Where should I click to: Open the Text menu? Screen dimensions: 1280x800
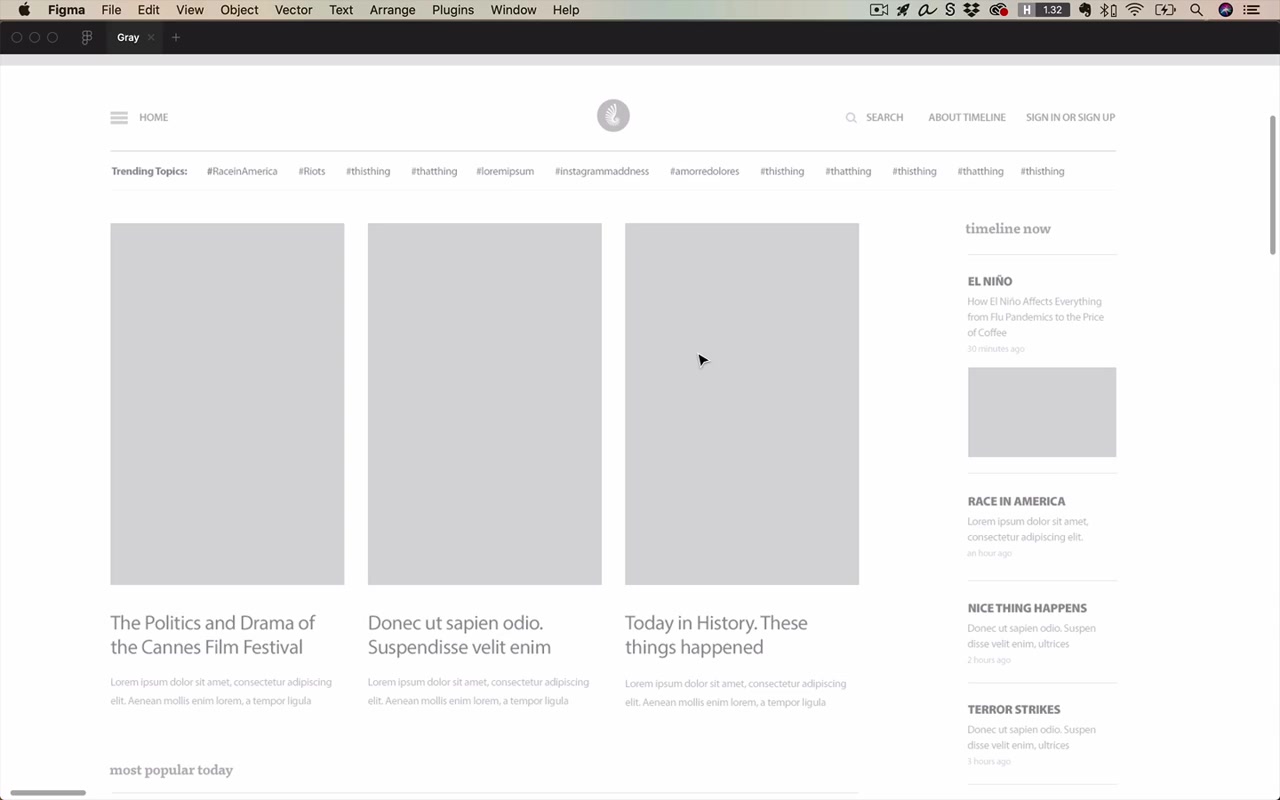point(341,10)
